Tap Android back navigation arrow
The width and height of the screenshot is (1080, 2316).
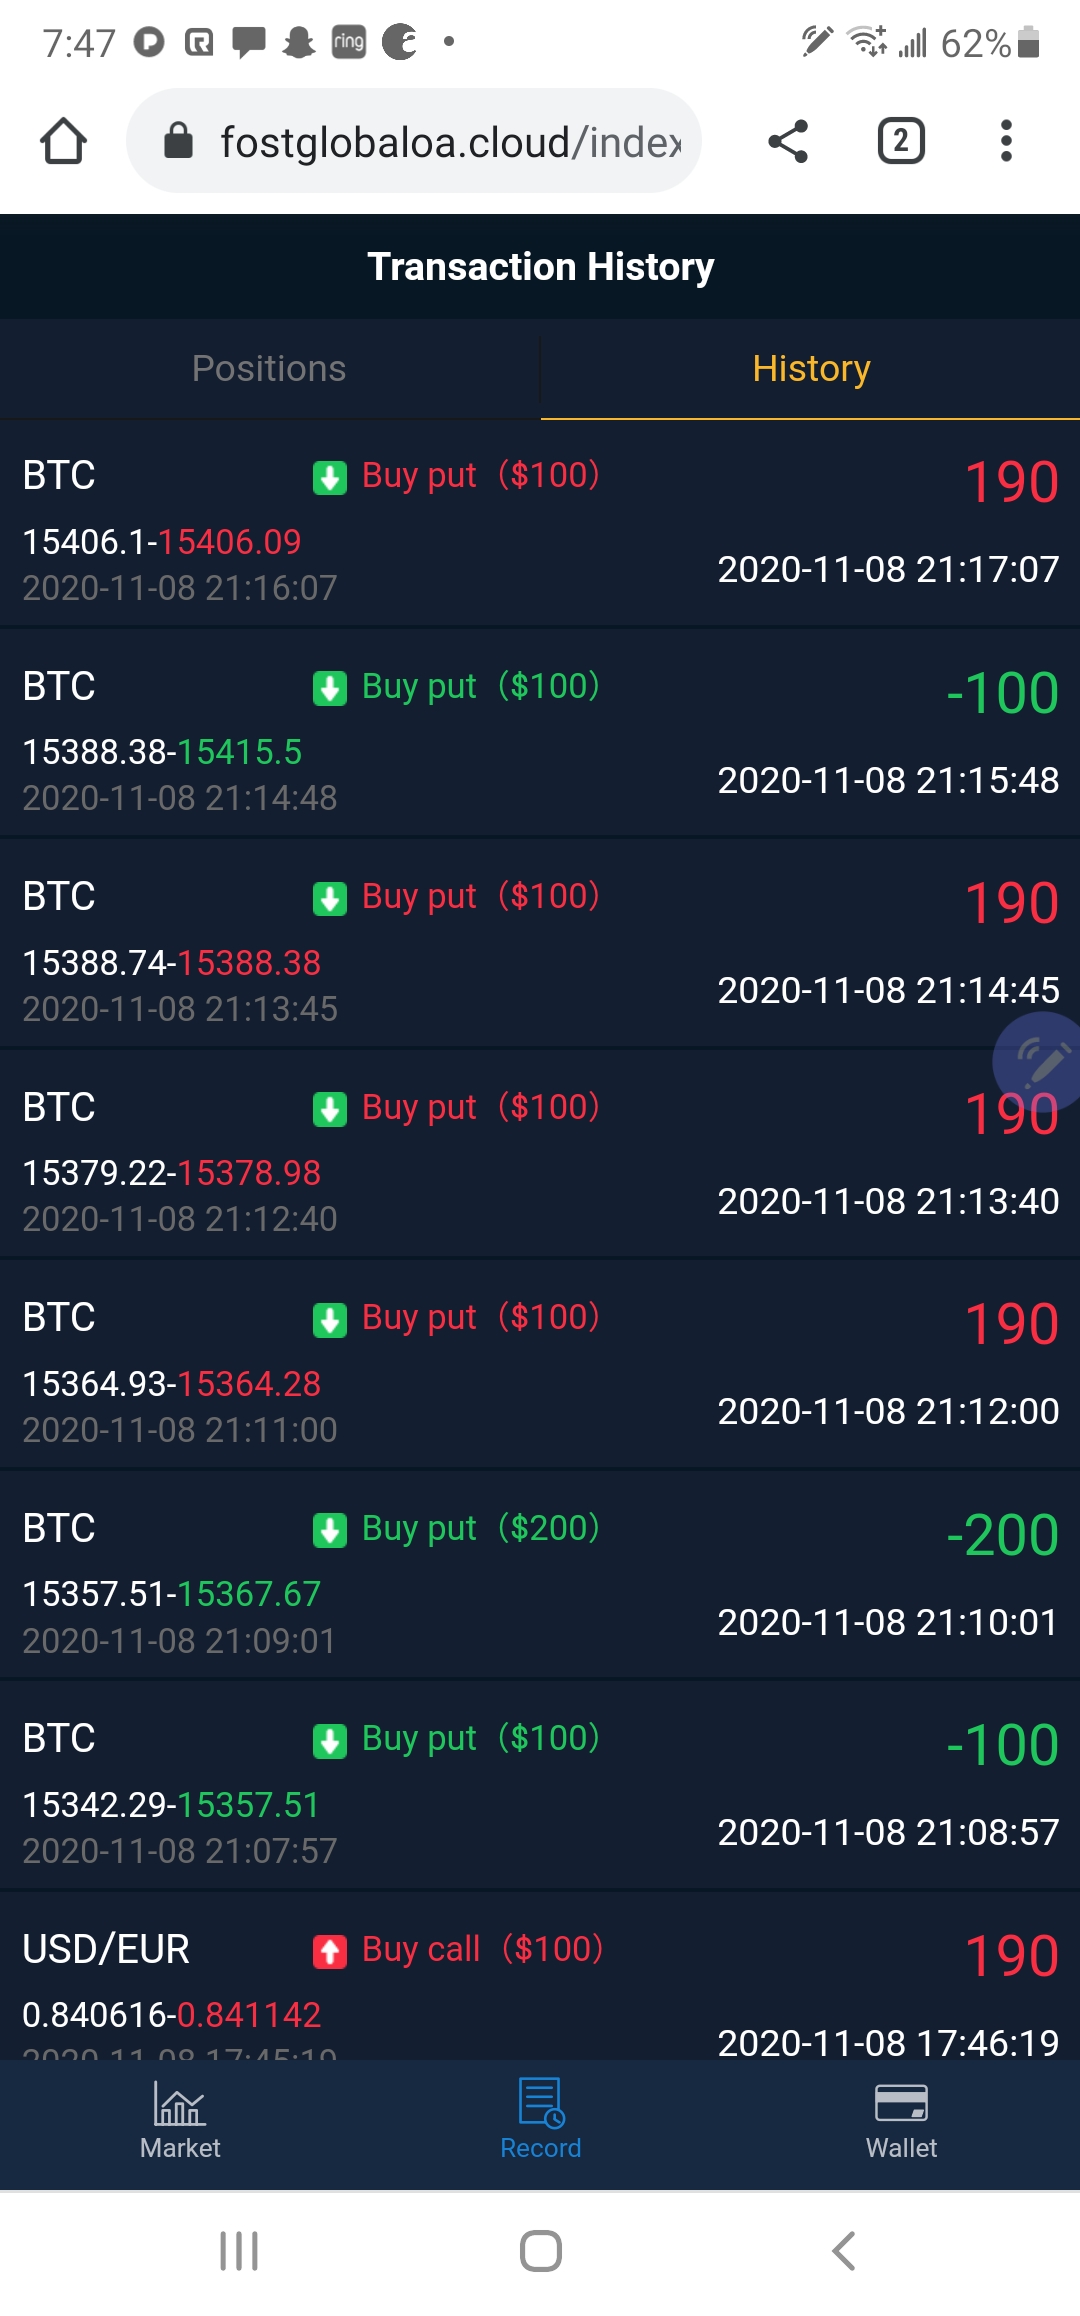[x=844, y=2251]
